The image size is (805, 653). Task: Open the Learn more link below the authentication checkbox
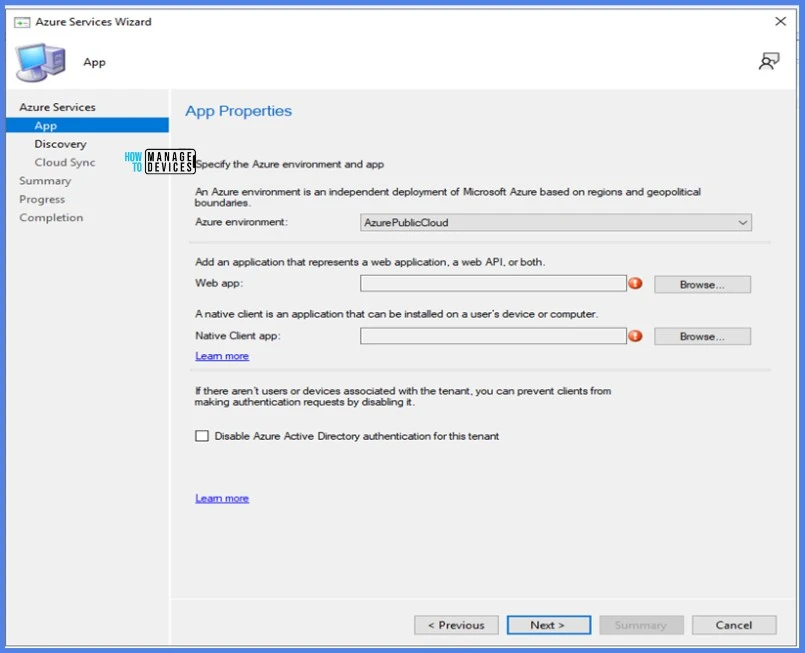coord(222,498)
